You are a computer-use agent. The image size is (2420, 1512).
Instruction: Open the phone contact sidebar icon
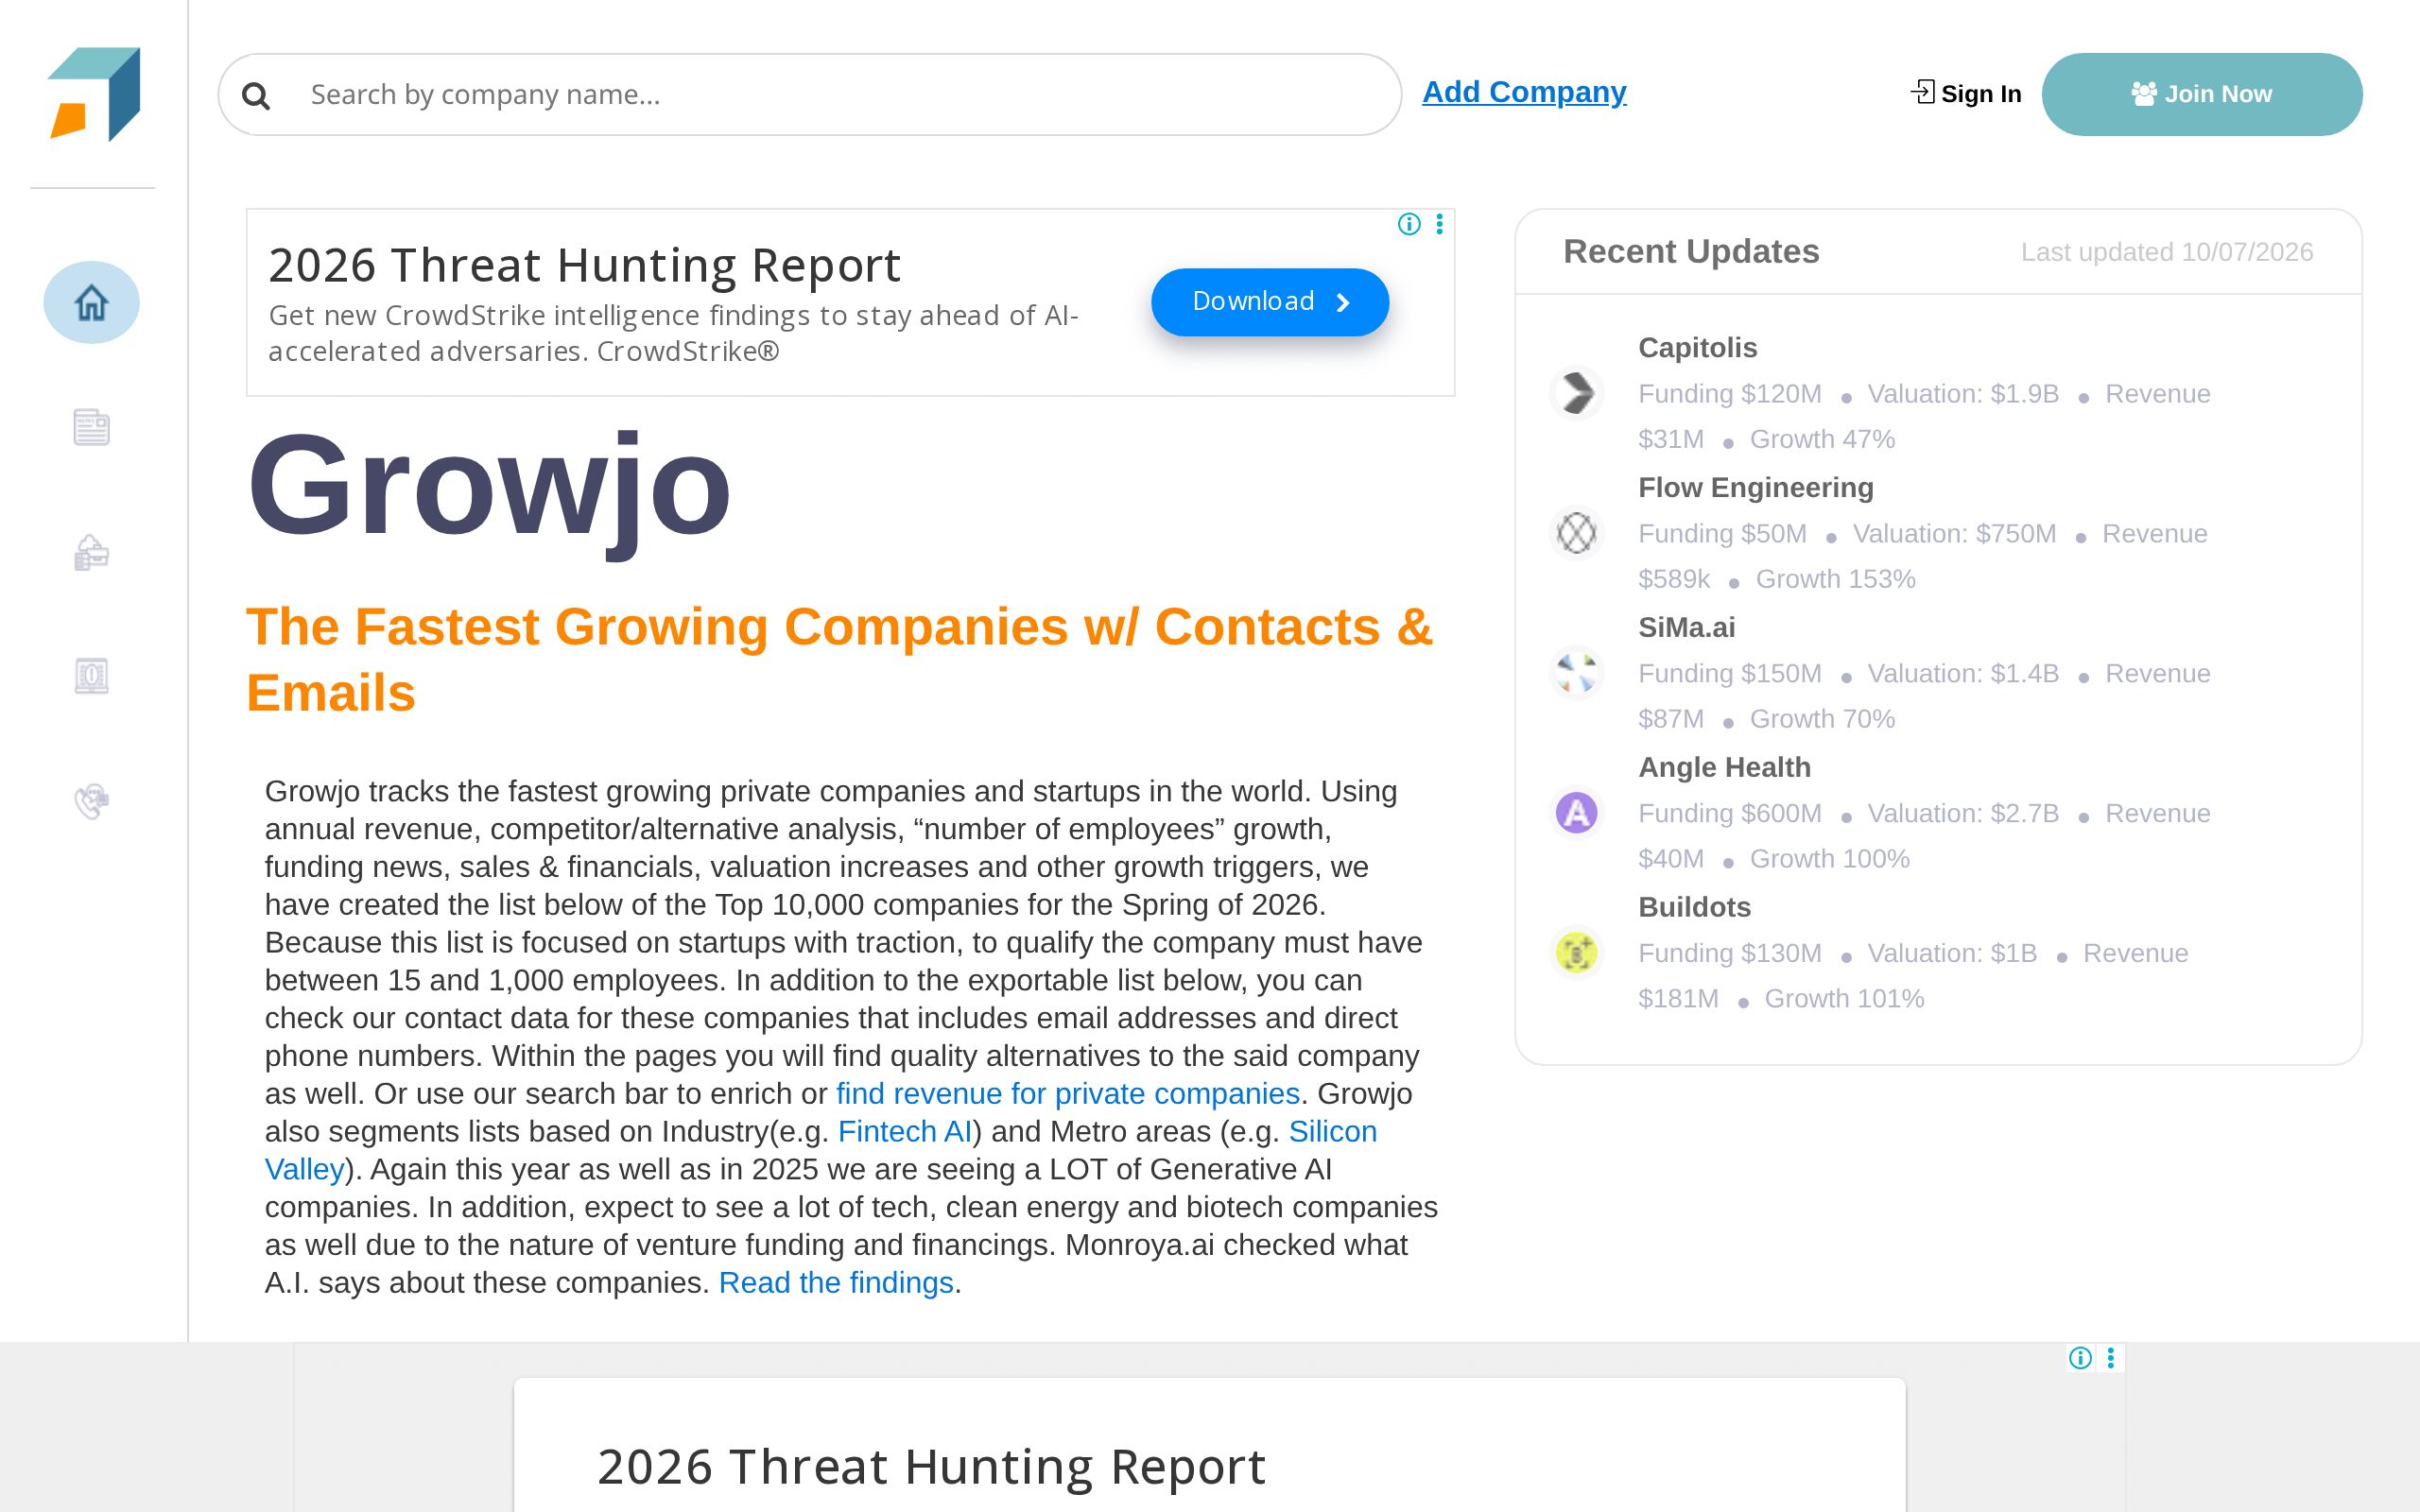[91, 801]
